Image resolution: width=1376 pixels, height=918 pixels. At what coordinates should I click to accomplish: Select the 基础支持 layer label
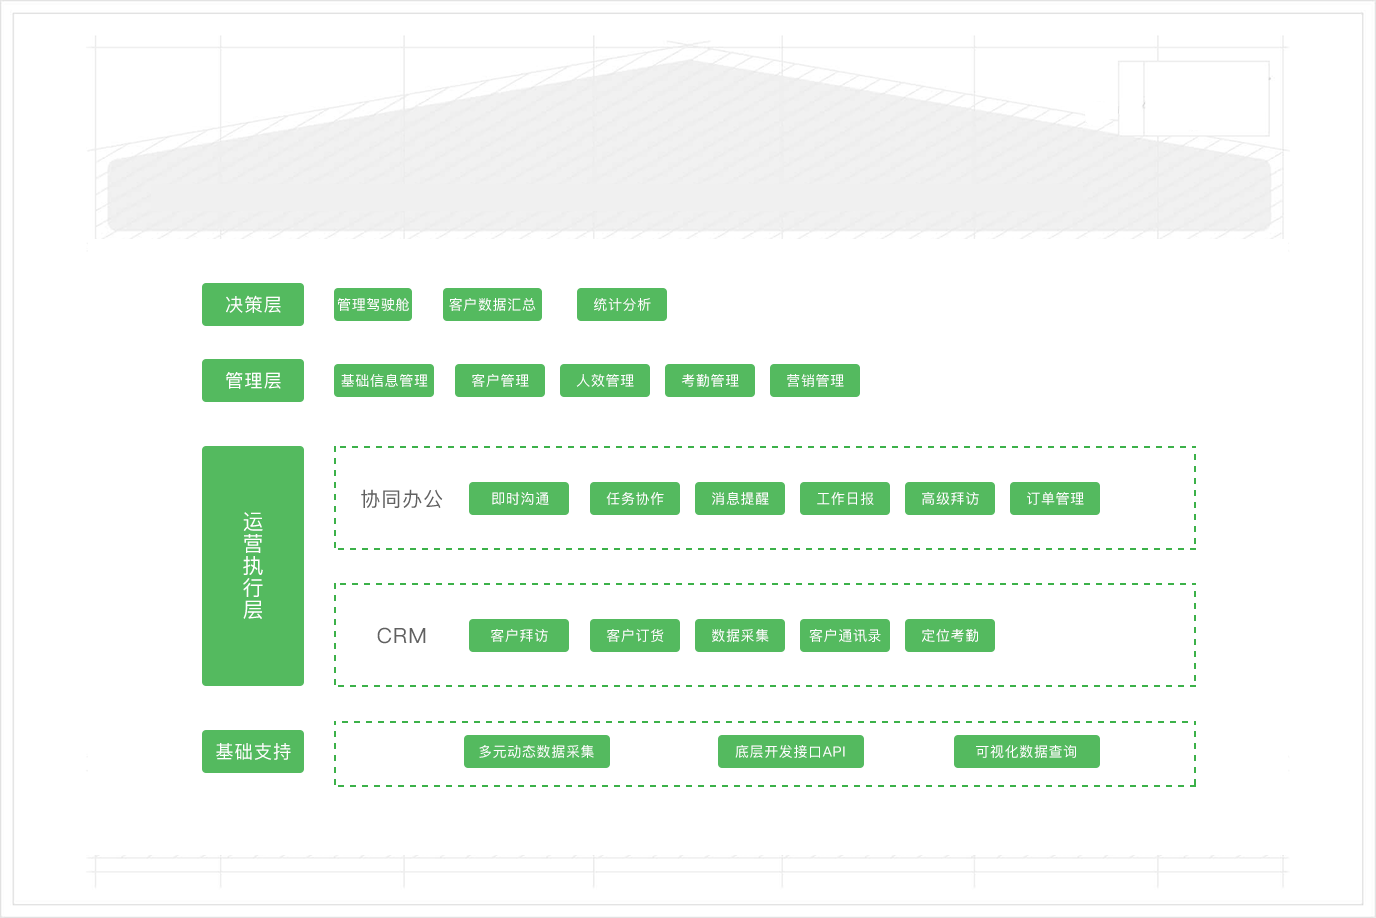[x=253, y=752]
